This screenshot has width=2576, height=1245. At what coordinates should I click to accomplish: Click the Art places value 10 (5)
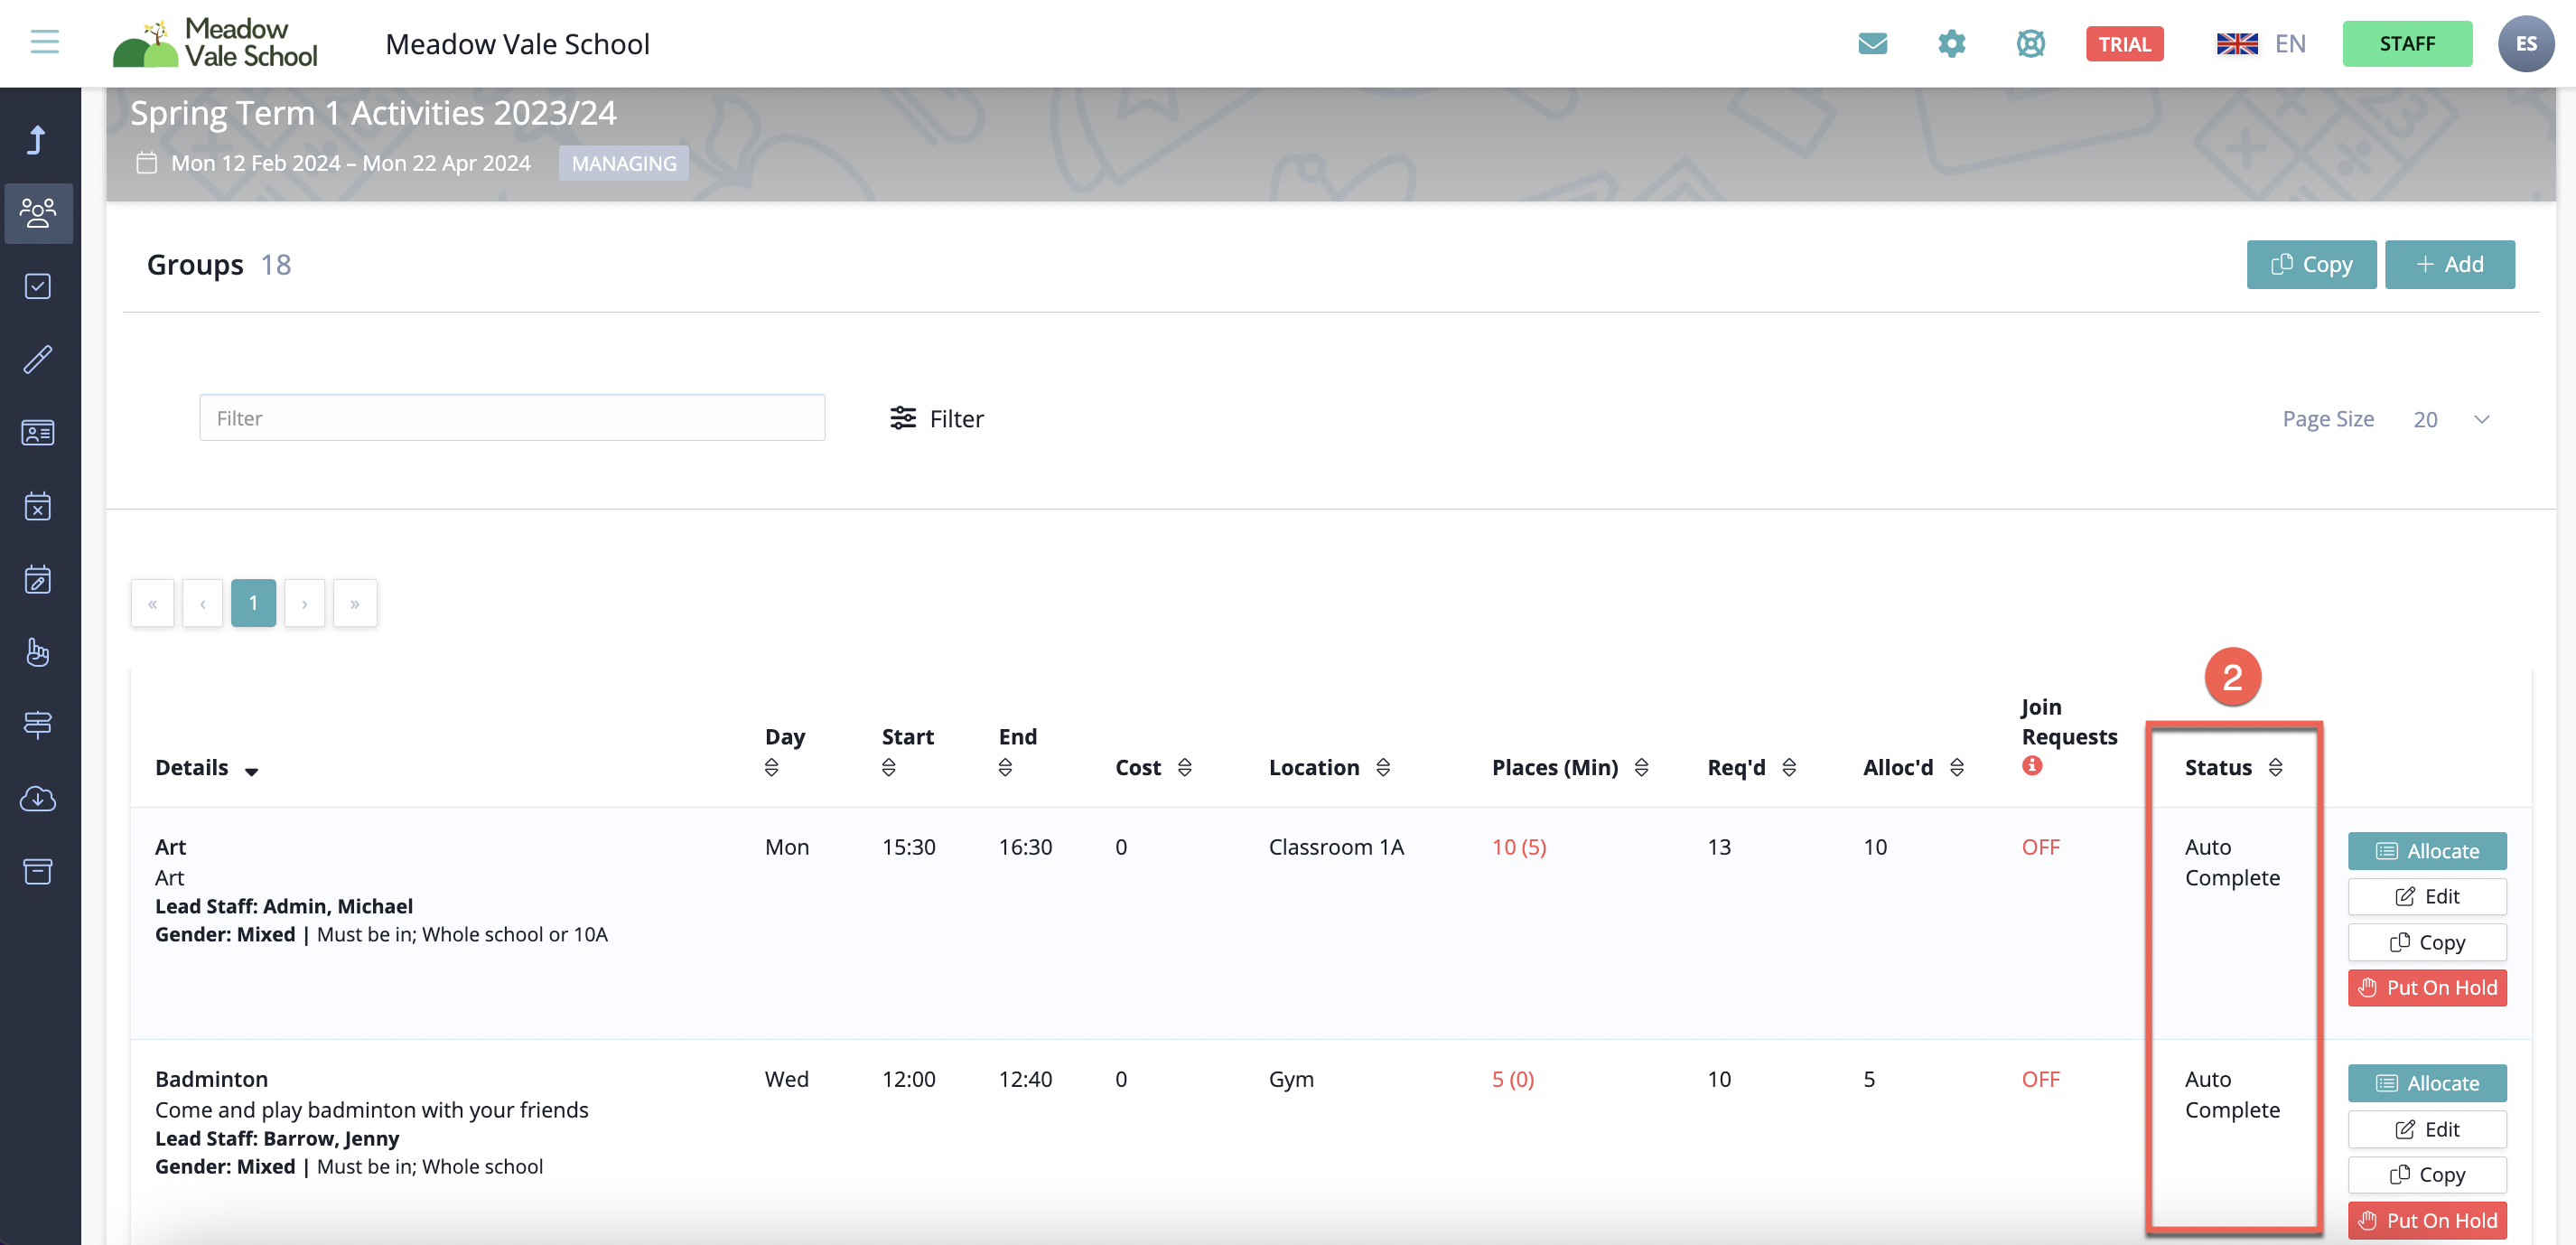pyautogui.click(x=1518, y=847)
